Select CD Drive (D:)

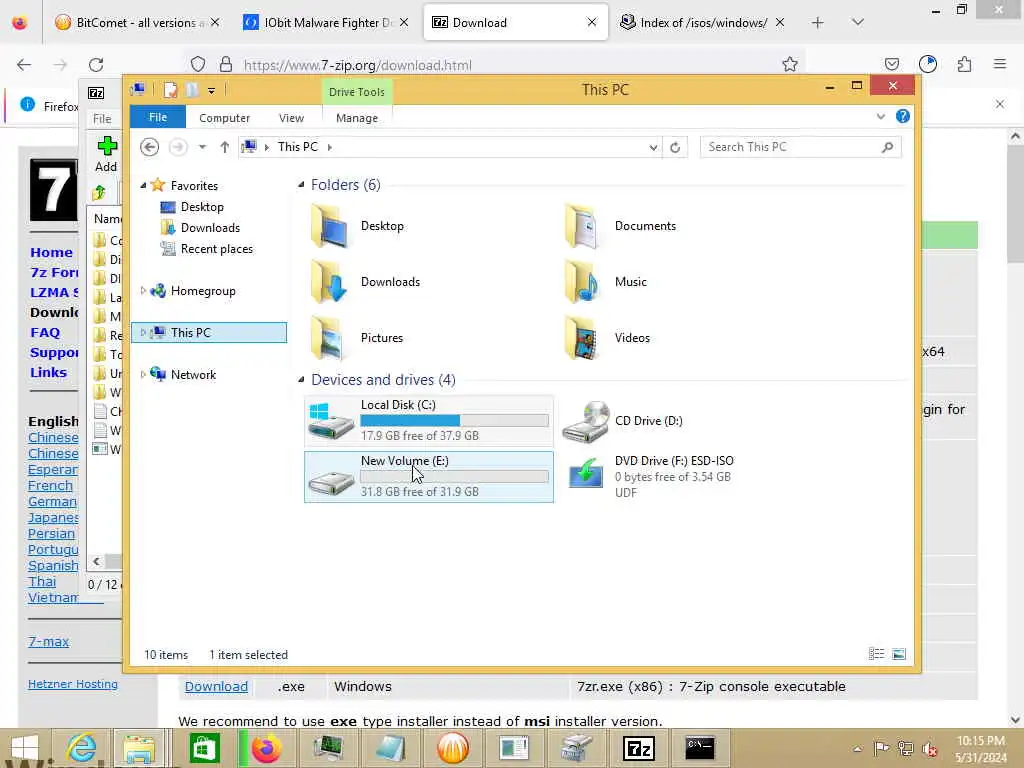pos(624,421)
